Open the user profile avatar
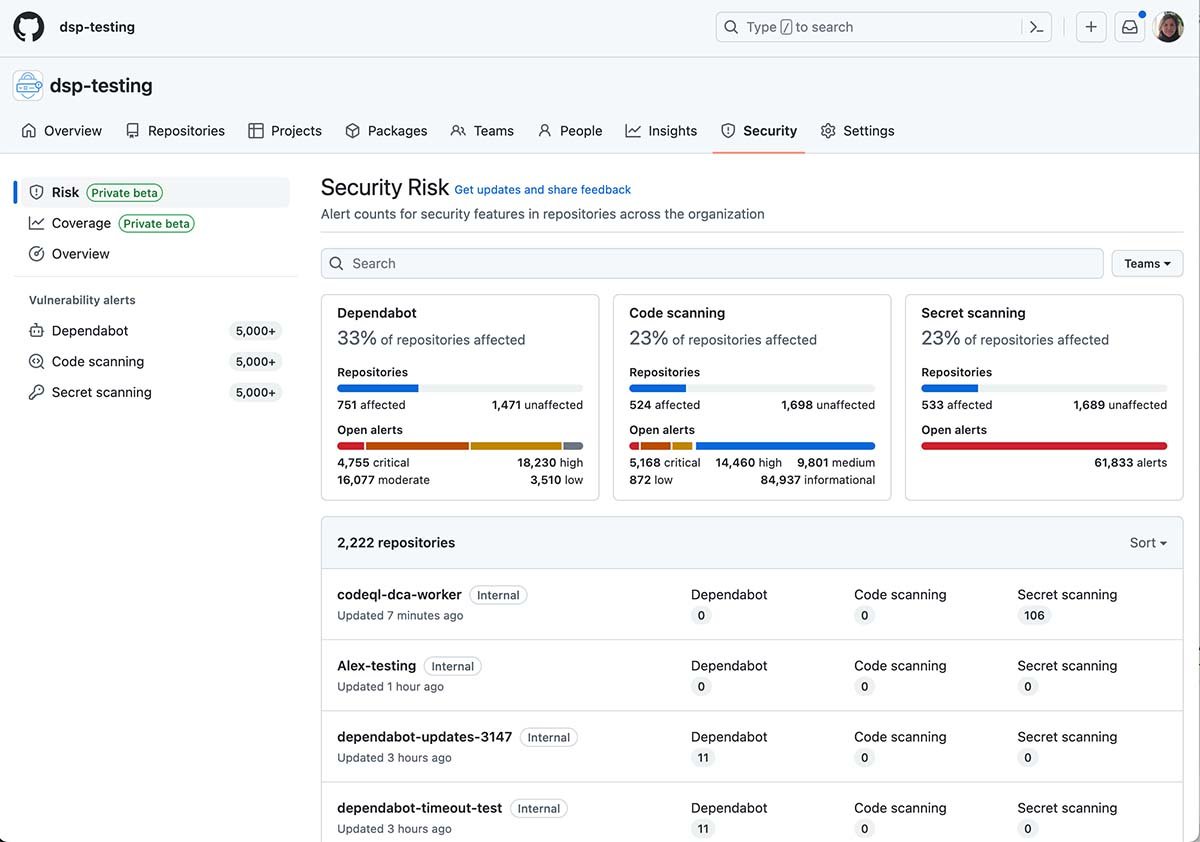The width and height of the screenshot is (1200, 842). point(1168,27)
